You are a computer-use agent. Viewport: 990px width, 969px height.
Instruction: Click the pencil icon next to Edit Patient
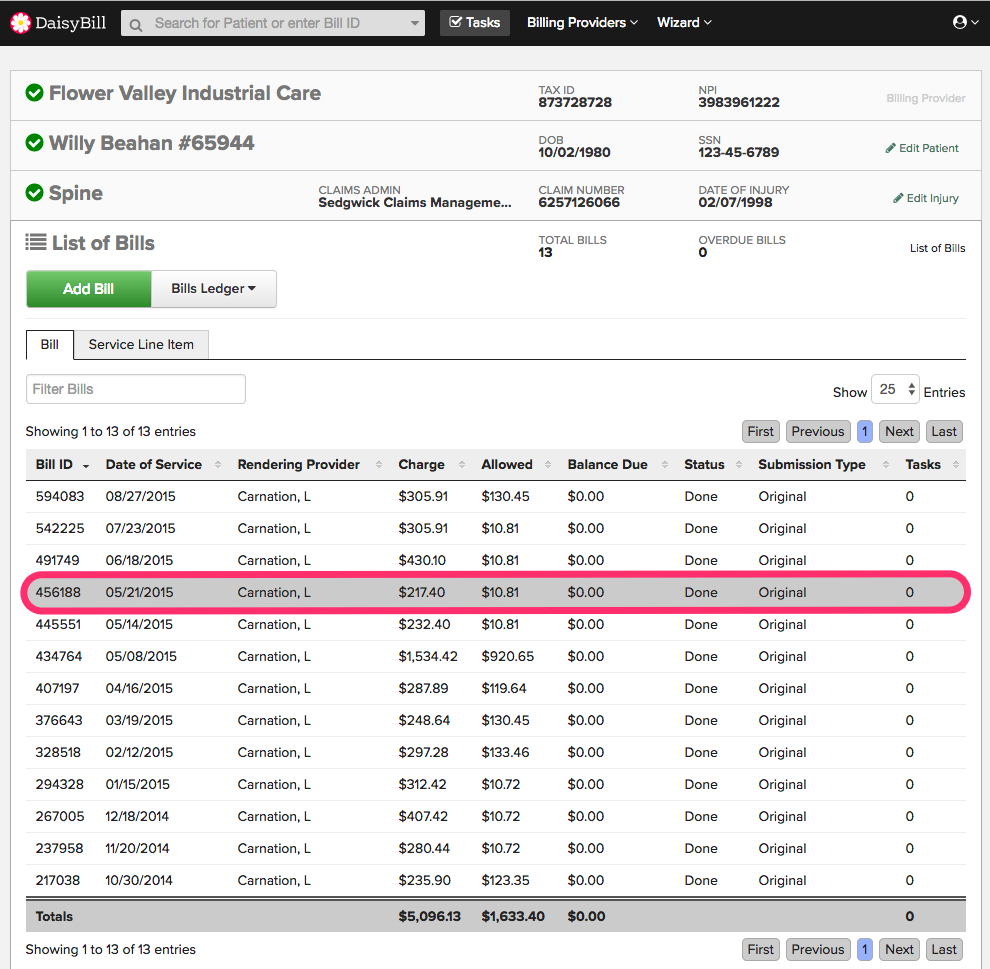[890, 148]
